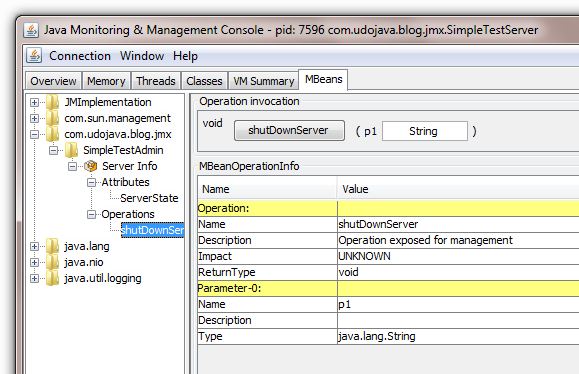The width and height of the screenshot is (579, 374).
Task: Collapse the SimpleTestAdmin tree node
Action: (x=54, y=150)
